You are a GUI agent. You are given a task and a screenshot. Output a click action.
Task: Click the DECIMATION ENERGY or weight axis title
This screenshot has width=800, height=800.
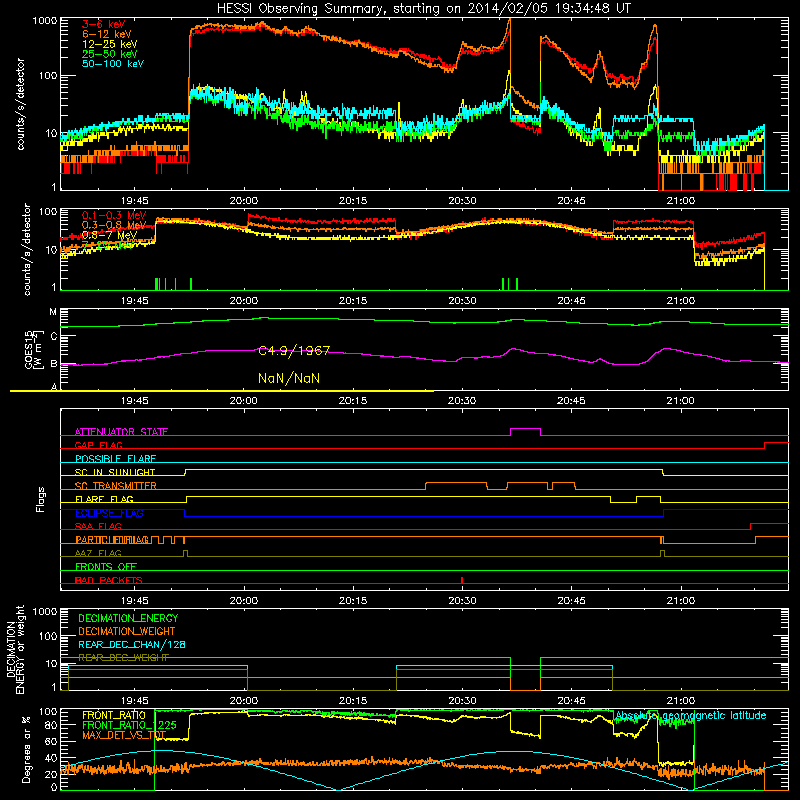click(x=15, y=649)
